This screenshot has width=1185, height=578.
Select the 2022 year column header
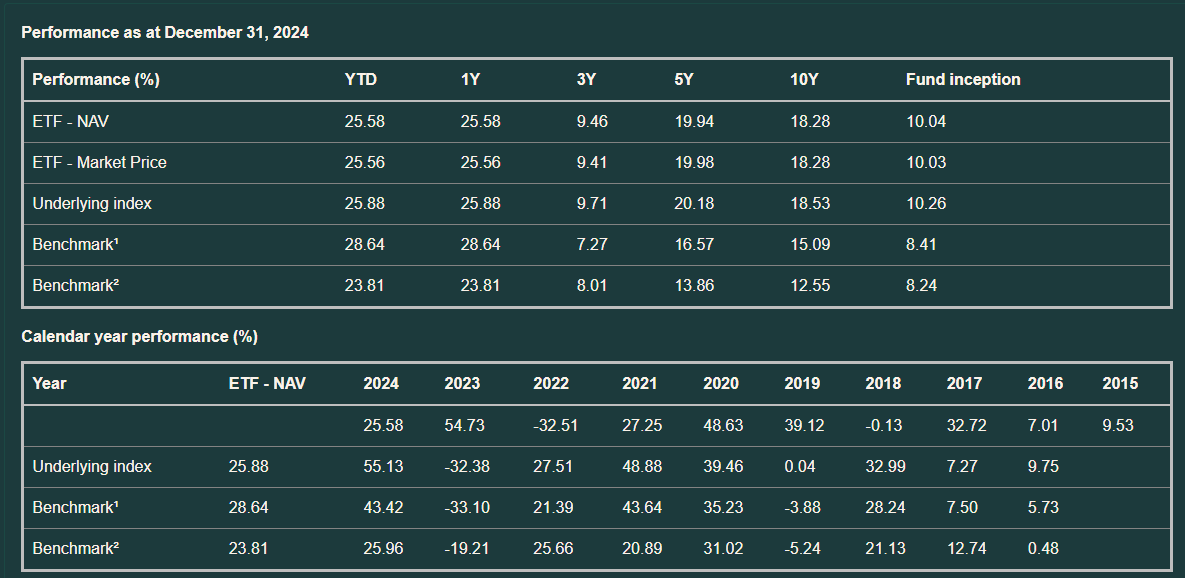coord(551,383)
